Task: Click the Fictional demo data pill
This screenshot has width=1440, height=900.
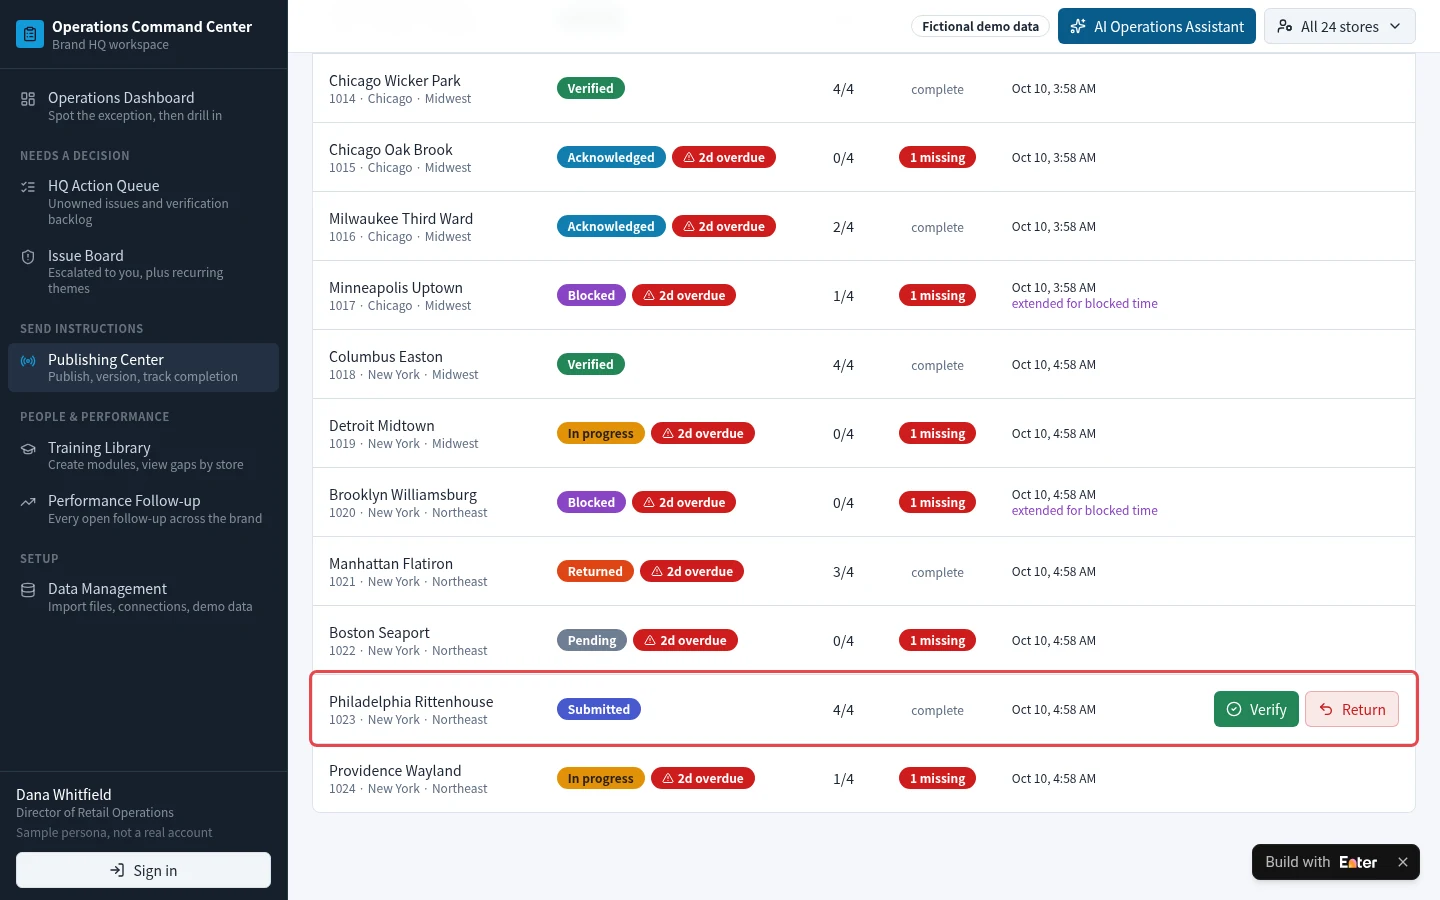Action: coord(980,27)
